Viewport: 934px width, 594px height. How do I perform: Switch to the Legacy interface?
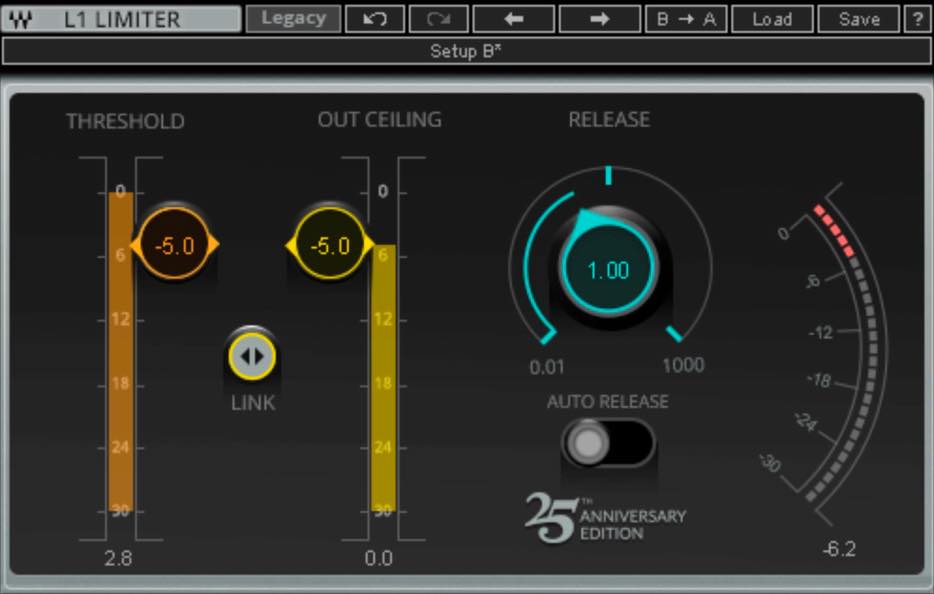pos(294,19)
